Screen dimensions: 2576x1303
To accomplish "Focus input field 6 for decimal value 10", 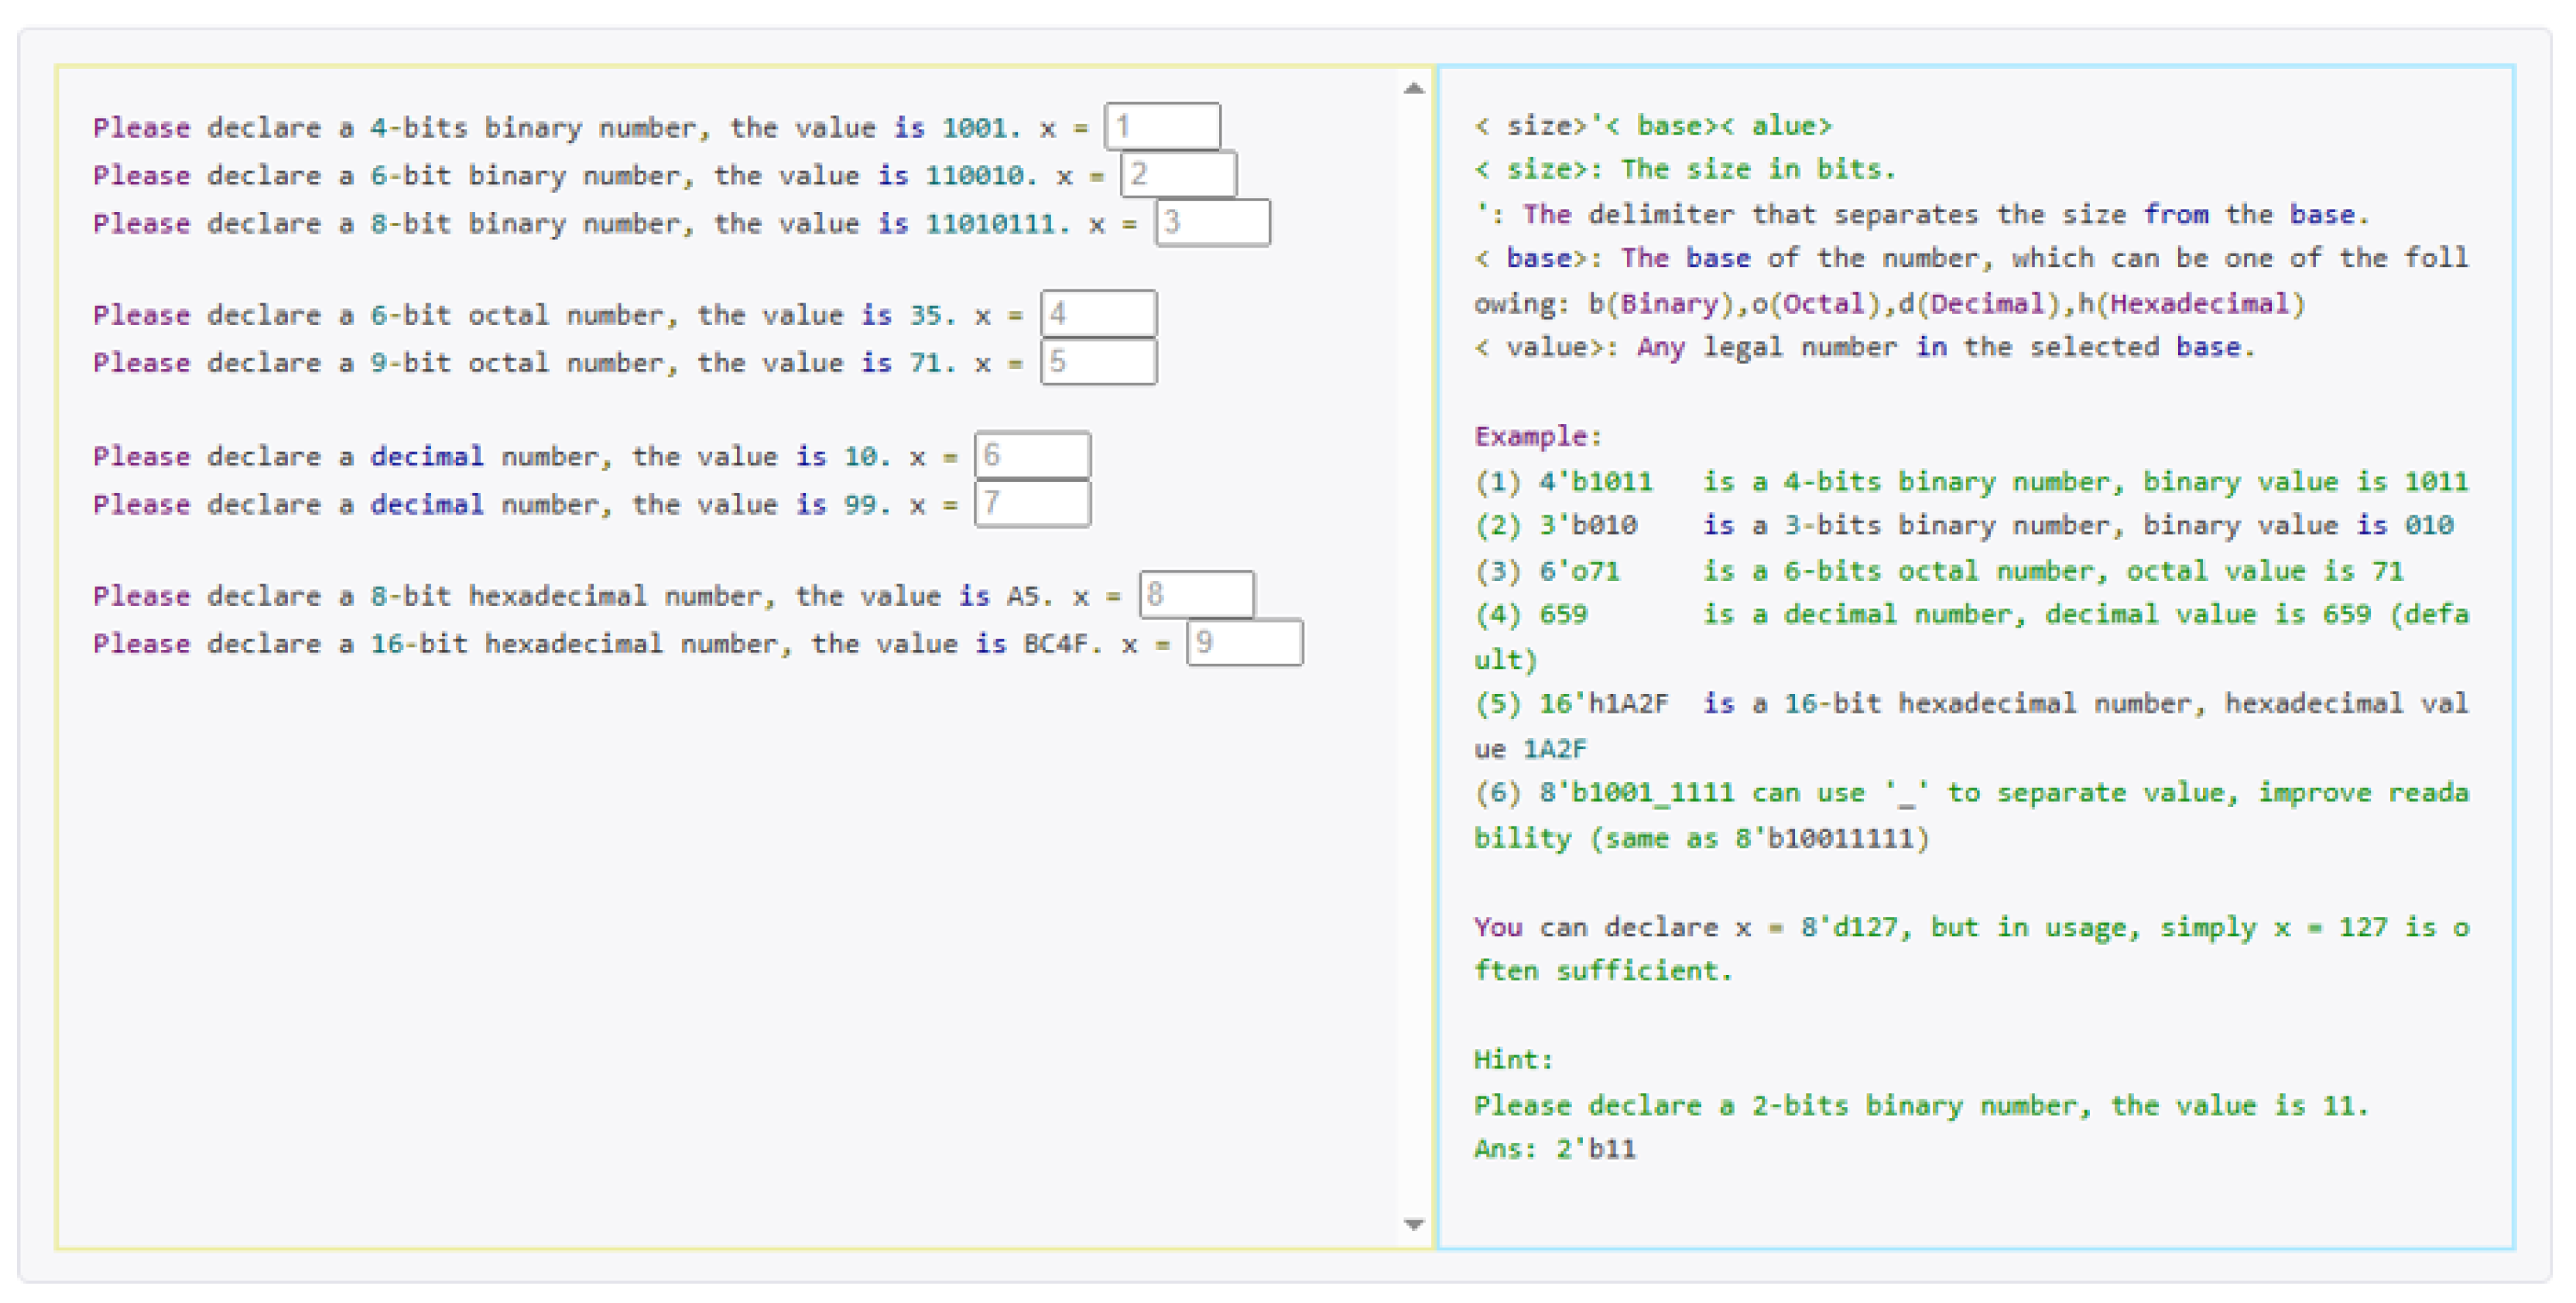I will point(1032,456).
